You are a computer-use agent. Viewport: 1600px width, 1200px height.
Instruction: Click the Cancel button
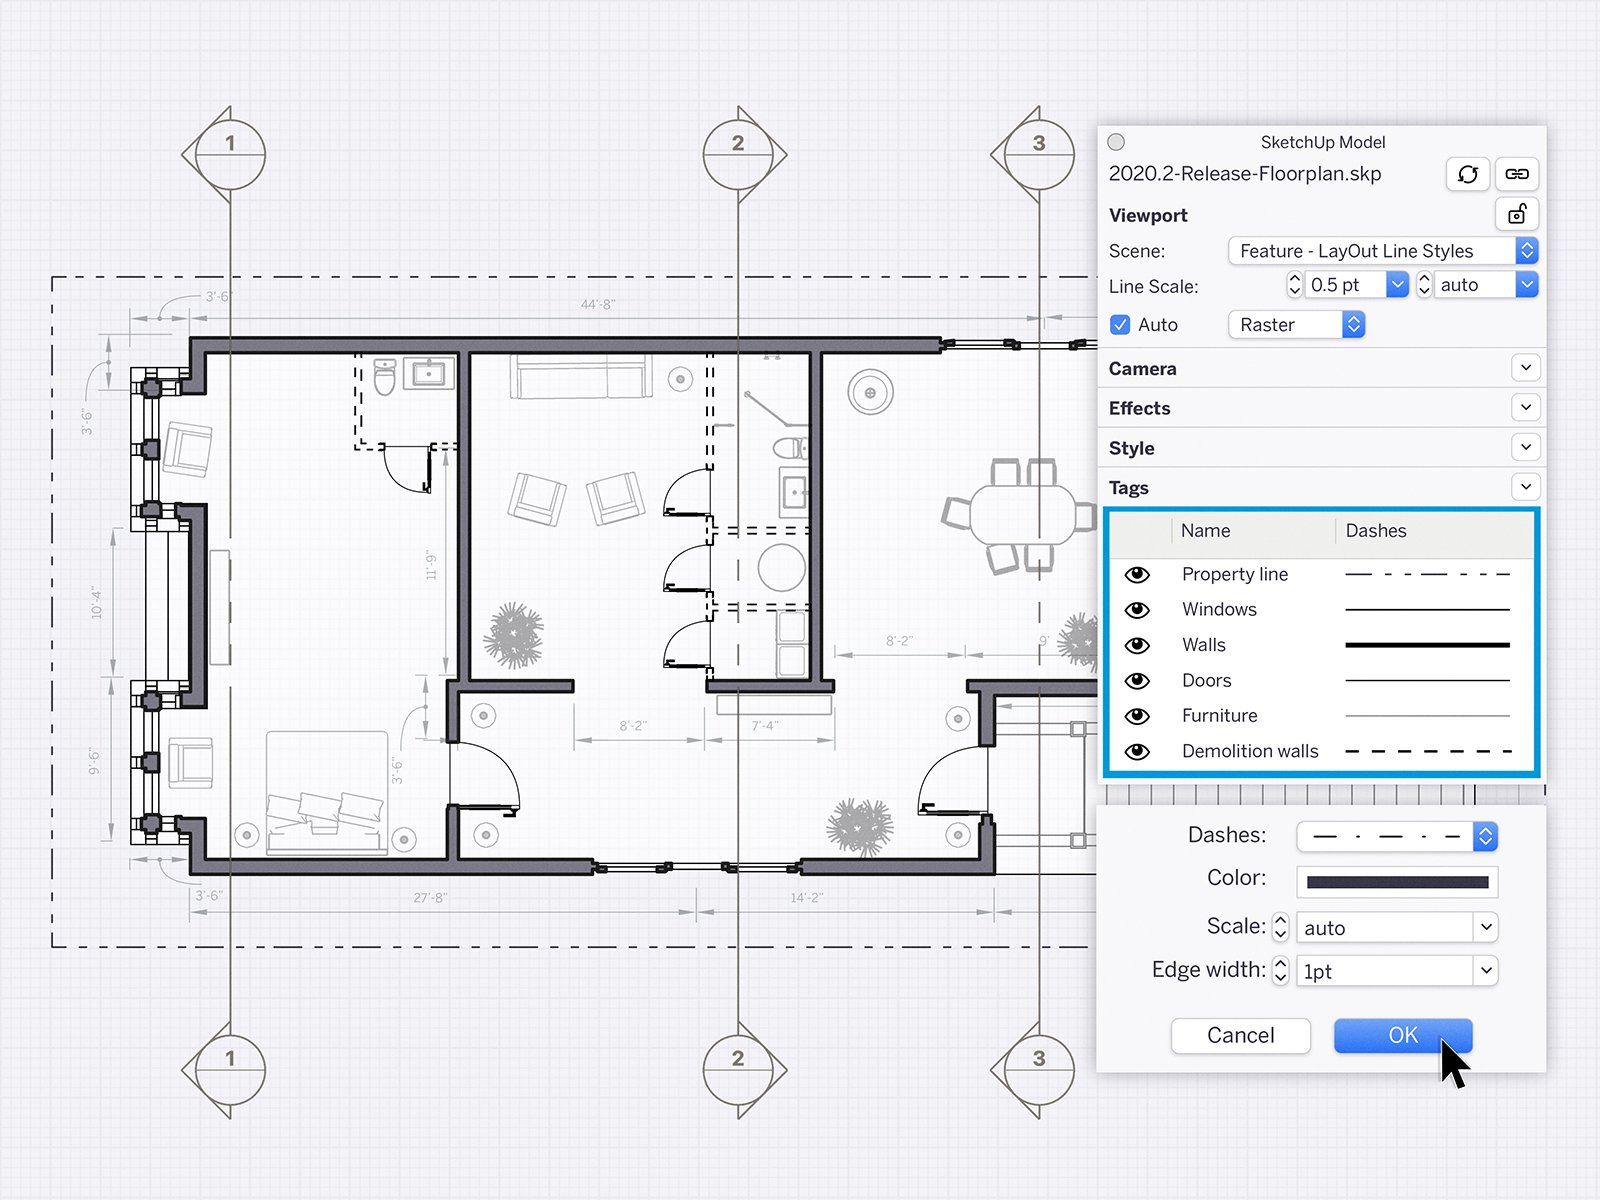point(1240,1035)
